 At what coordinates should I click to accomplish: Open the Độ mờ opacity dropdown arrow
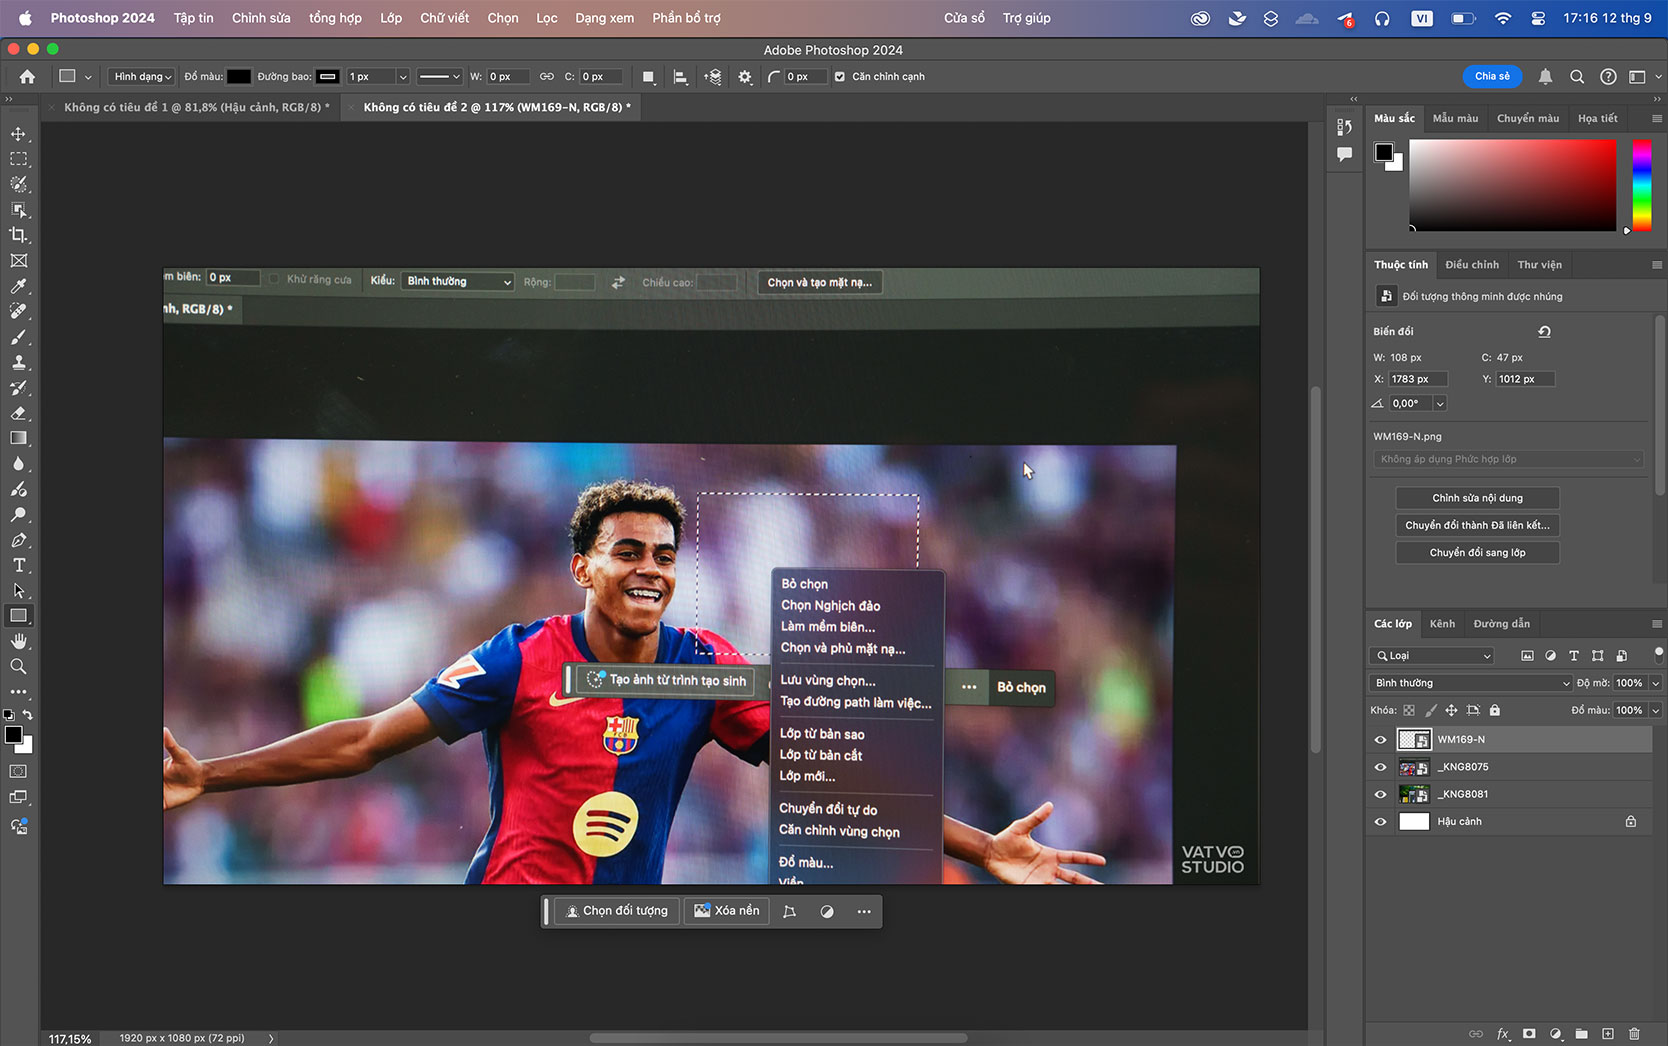click(x=1656, y=683)
